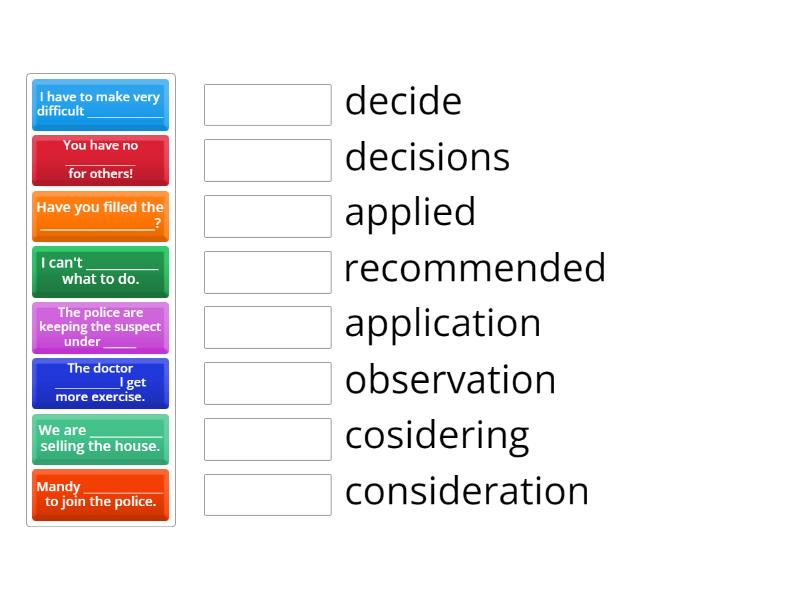The image size is (800, 600).
Task: Select the orange 'Have you filled the' card
Action: click(101, 216)
